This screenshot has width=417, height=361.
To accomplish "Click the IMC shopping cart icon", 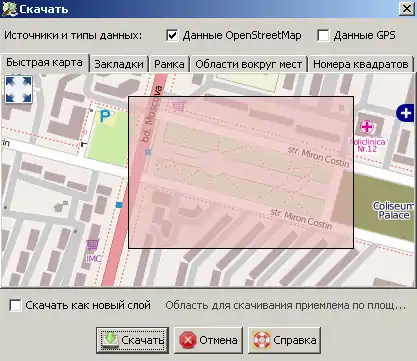I will [93, 245].
